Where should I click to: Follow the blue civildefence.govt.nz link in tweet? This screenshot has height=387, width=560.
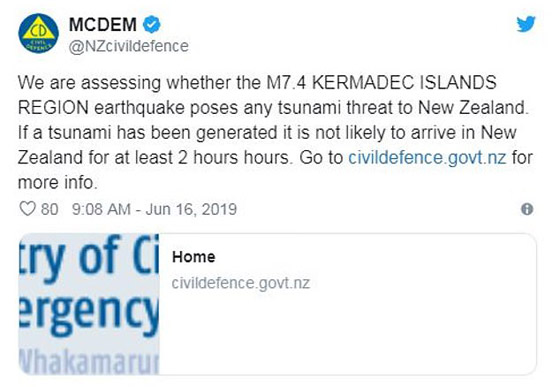(x=427, y=157)
